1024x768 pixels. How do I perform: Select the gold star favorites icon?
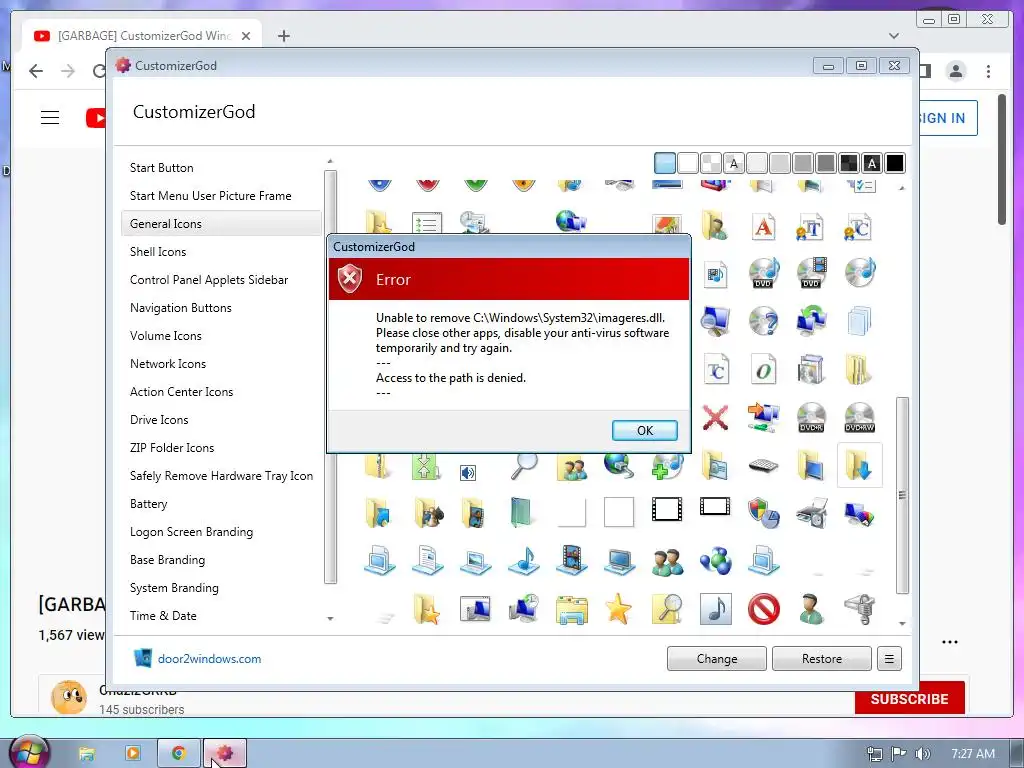(x=618, y=609)
